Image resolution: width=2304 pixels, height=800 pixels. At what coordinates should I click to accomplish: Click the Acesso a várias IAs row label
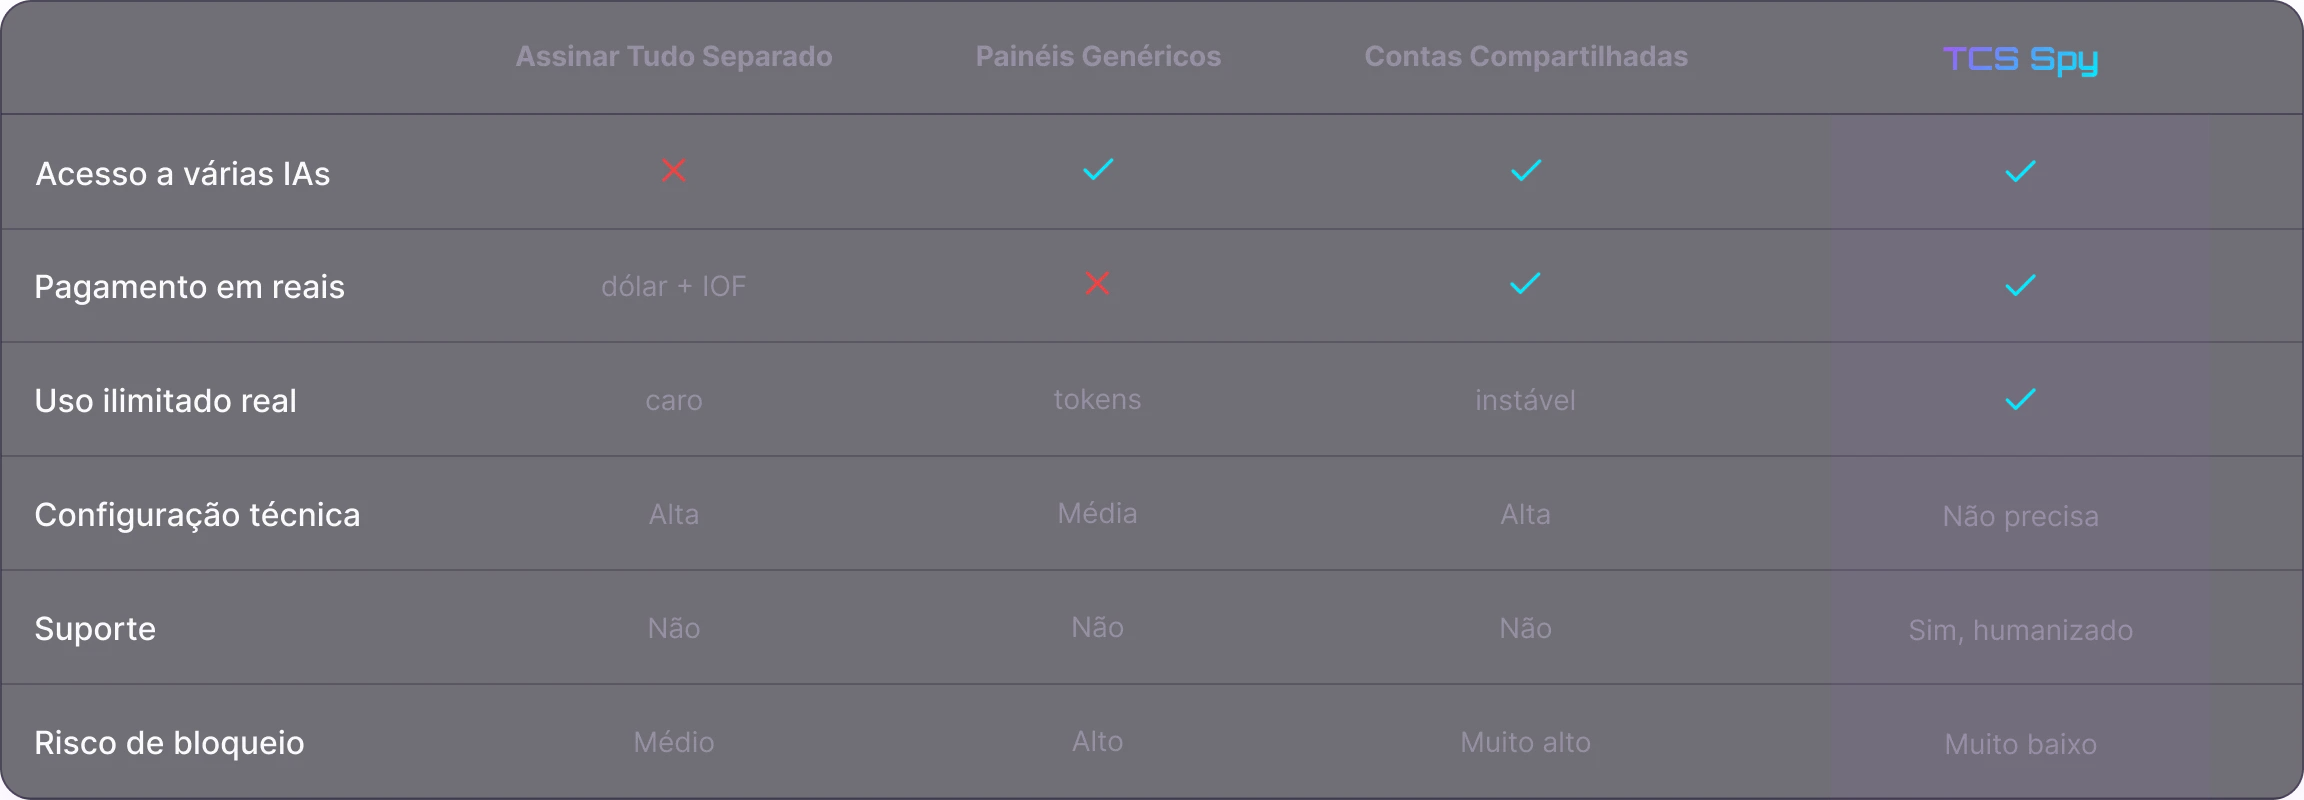pos(183,174)
